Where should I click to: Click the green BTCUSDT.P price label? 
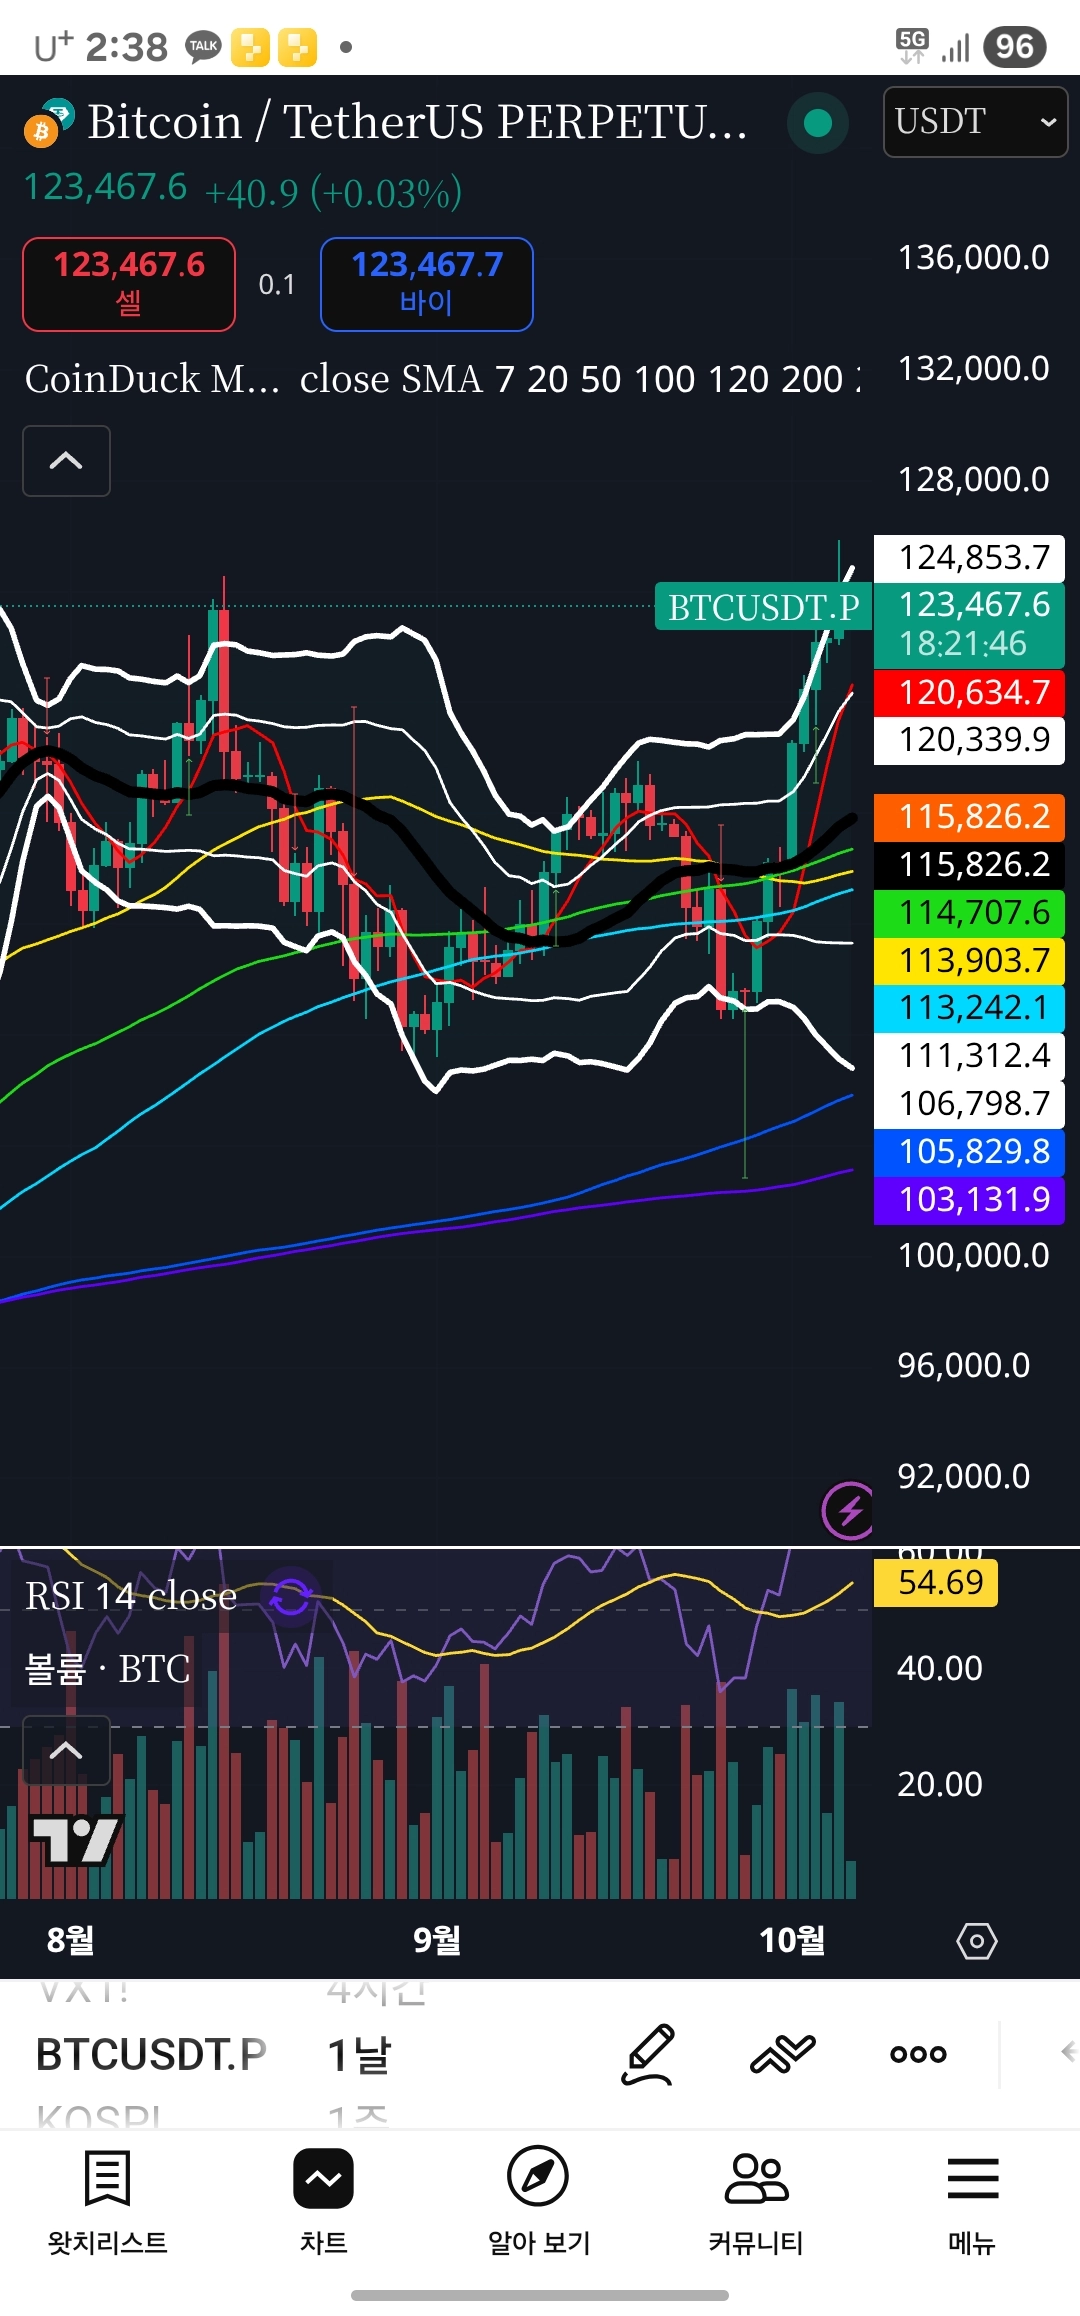[763, 607]
